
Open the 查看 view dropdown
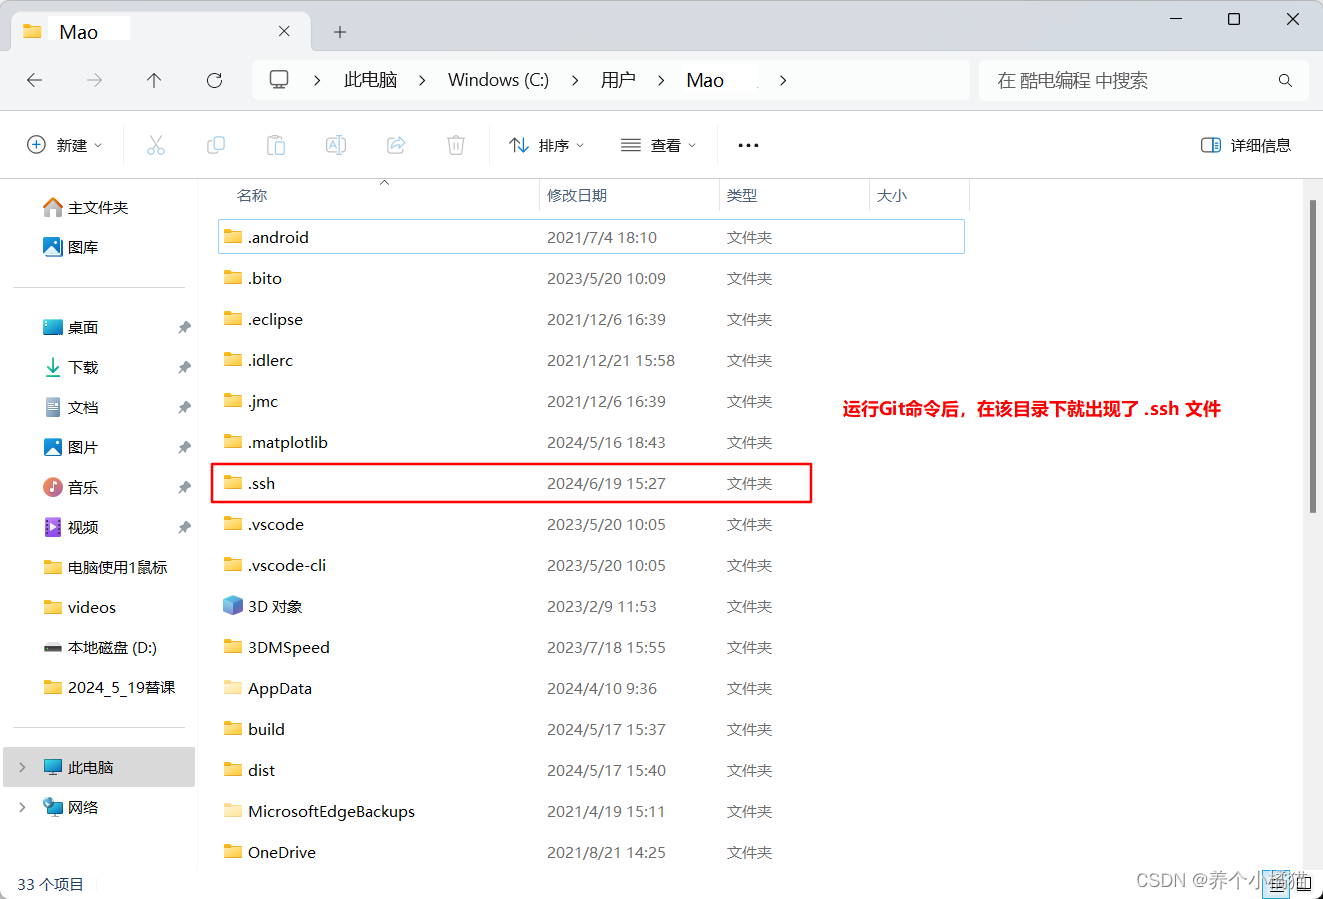[658, 145]
